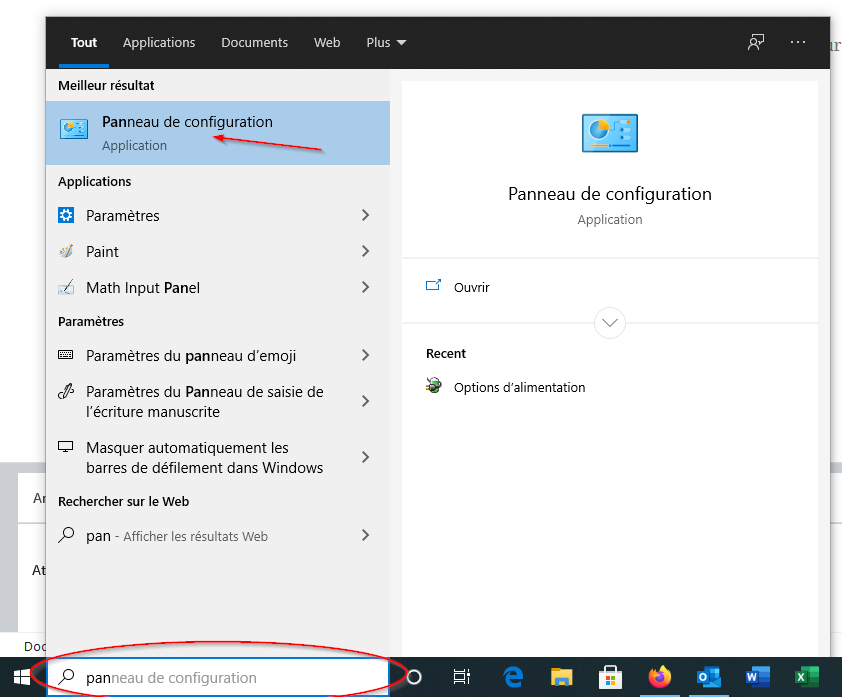Viewport: 842px width, 697px height.
Task: Click Ouvrir to open the Control Panel
Action: coord(471,287)
